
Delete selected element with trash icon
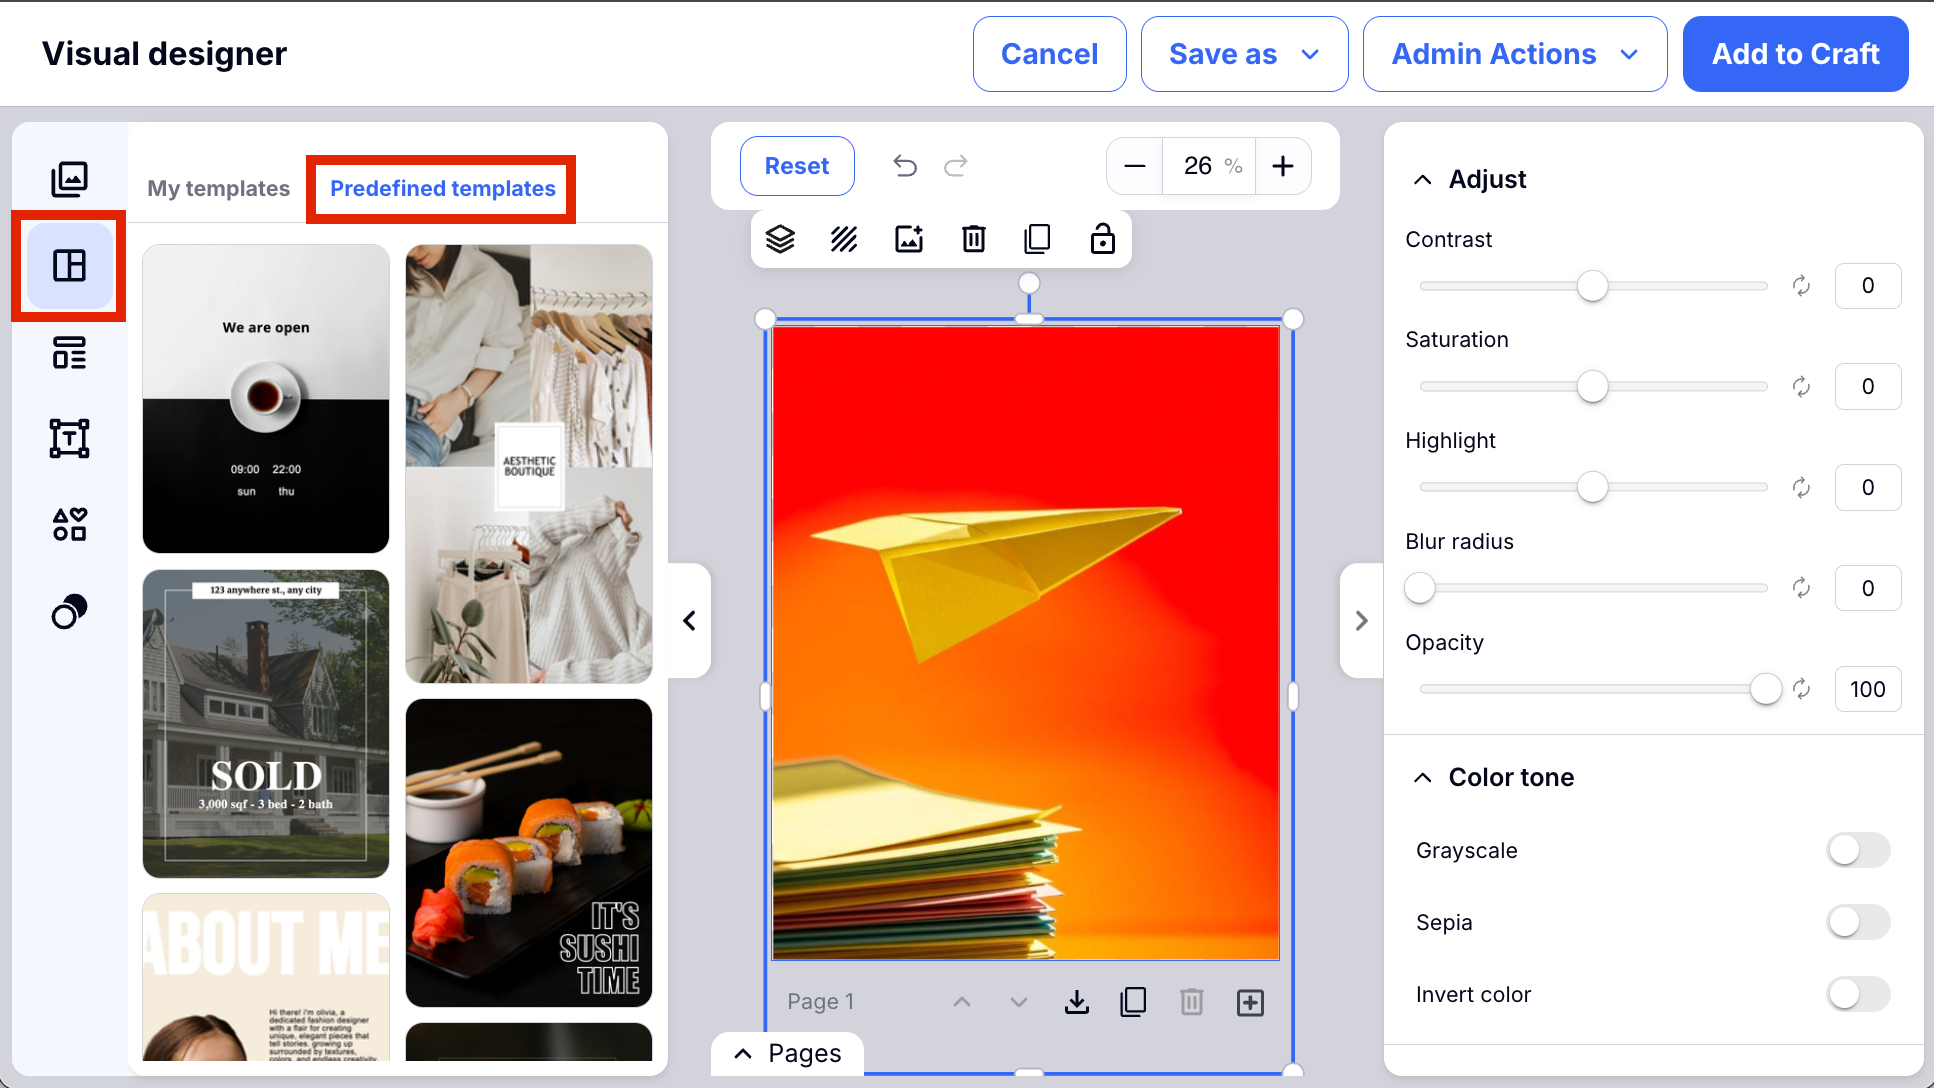click(x=973, y=239)
